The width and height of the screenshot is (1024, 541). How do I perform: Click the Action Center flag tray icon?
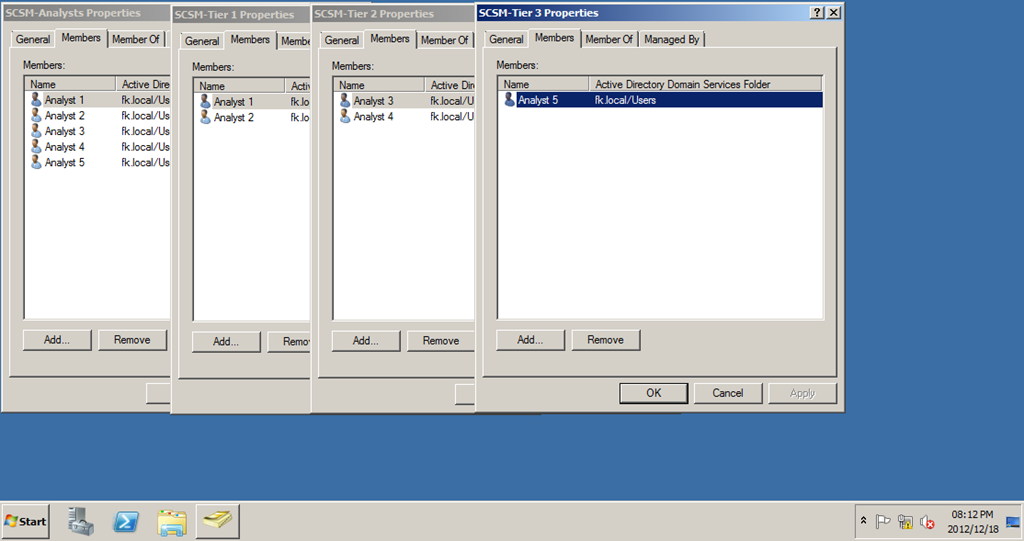(883, 521)
